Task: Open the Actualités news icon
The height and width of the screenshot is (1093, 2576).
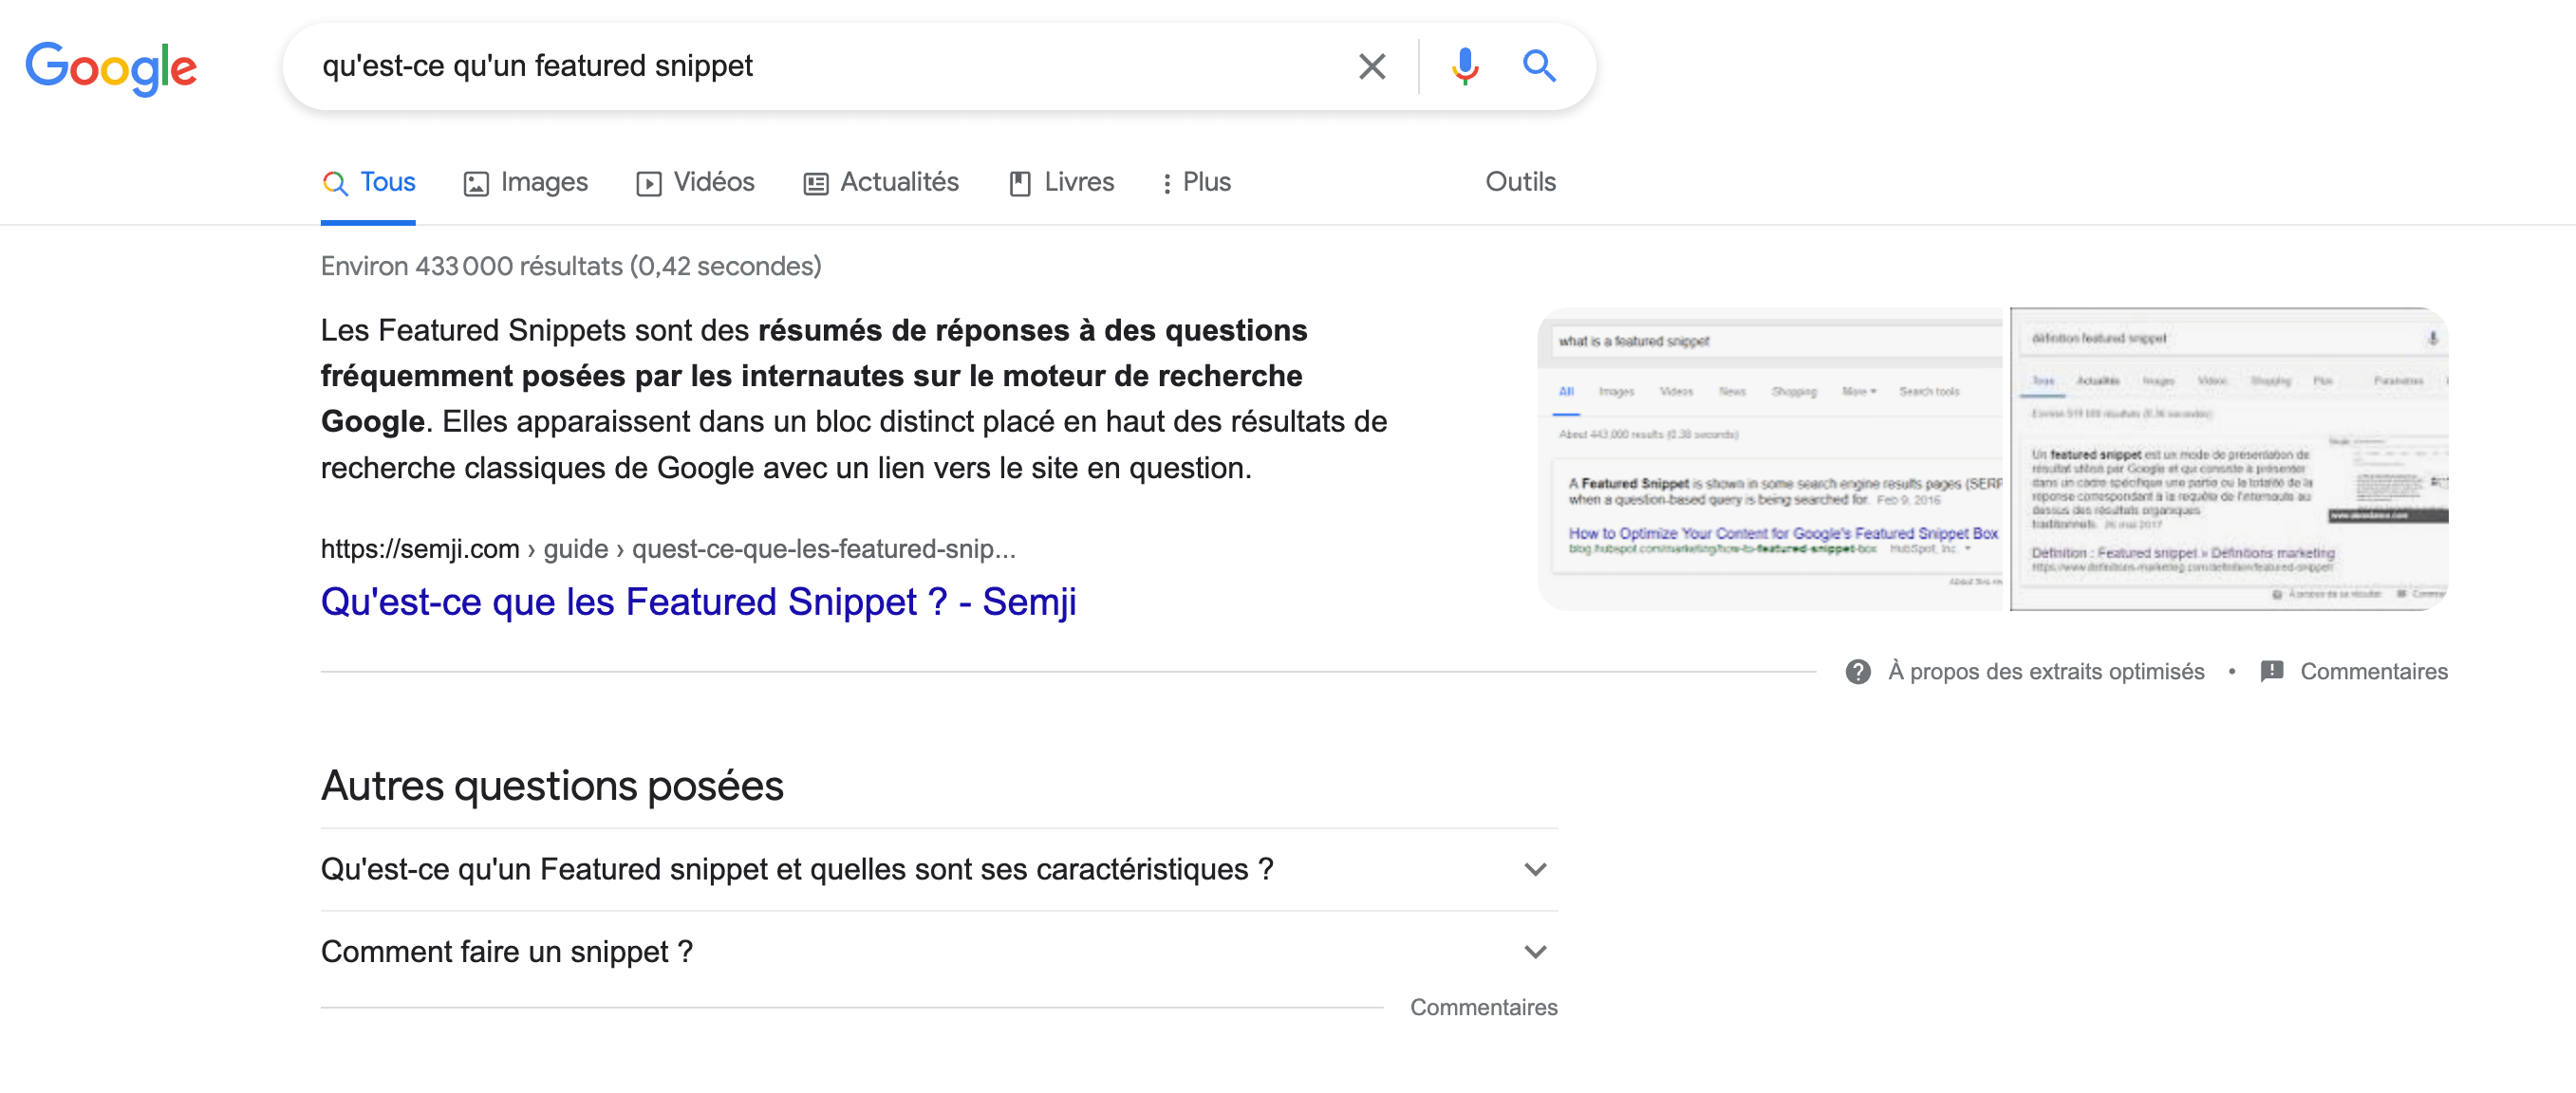Action: [816, 182]
